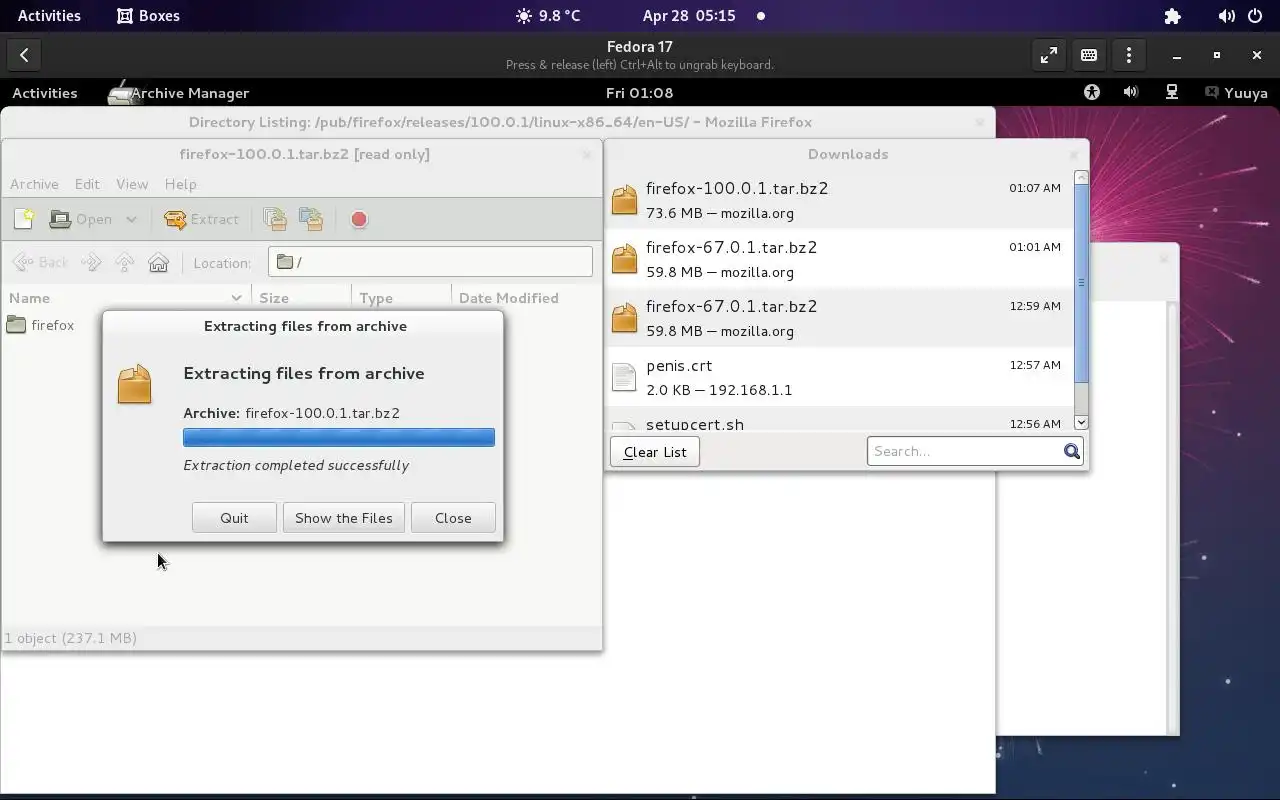Click the Firefox Directory Listing window title bar

point(500,122)
